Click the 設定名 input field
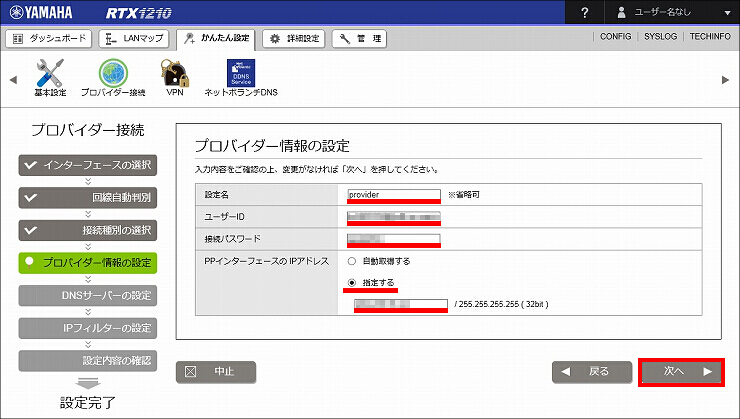This screenshot has height=419, width=740. tap(394, 194)
